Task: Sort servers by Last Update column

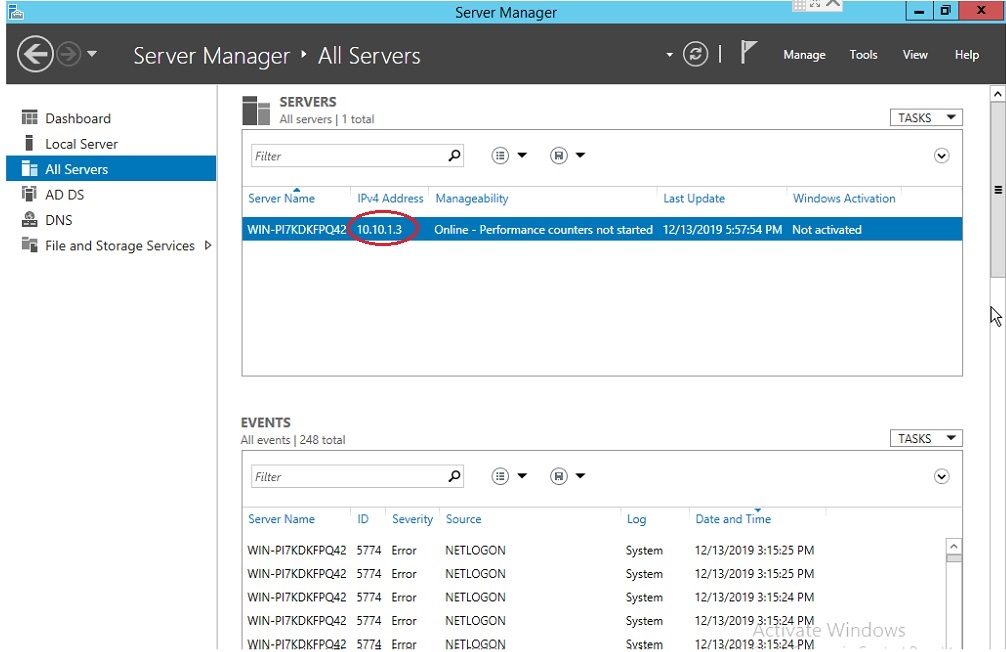Action: pyautogui.click(x=694, y=198)
